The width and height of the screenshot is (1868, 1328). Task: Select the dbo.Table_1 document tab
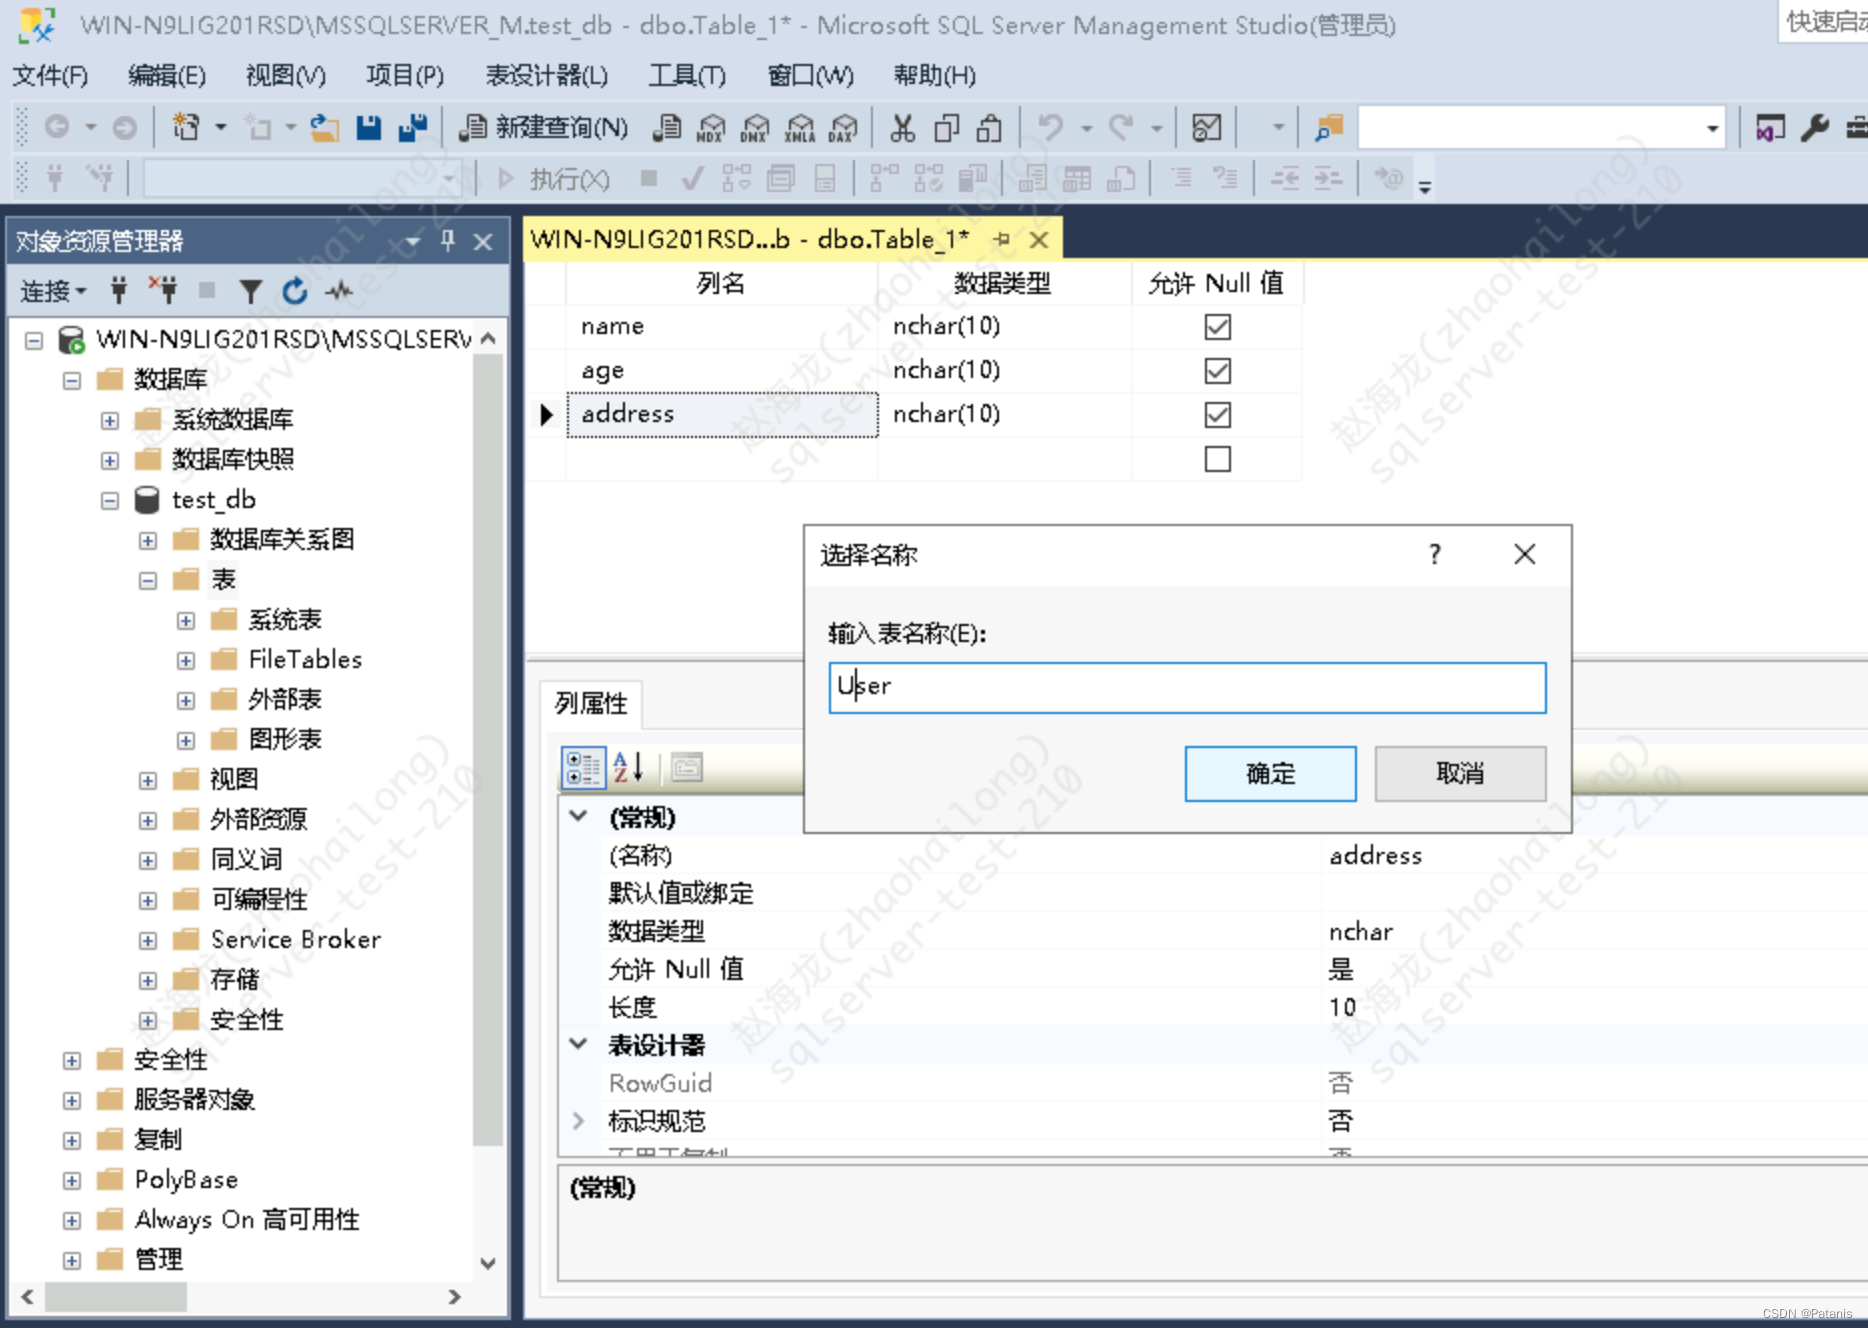point(749,239)
